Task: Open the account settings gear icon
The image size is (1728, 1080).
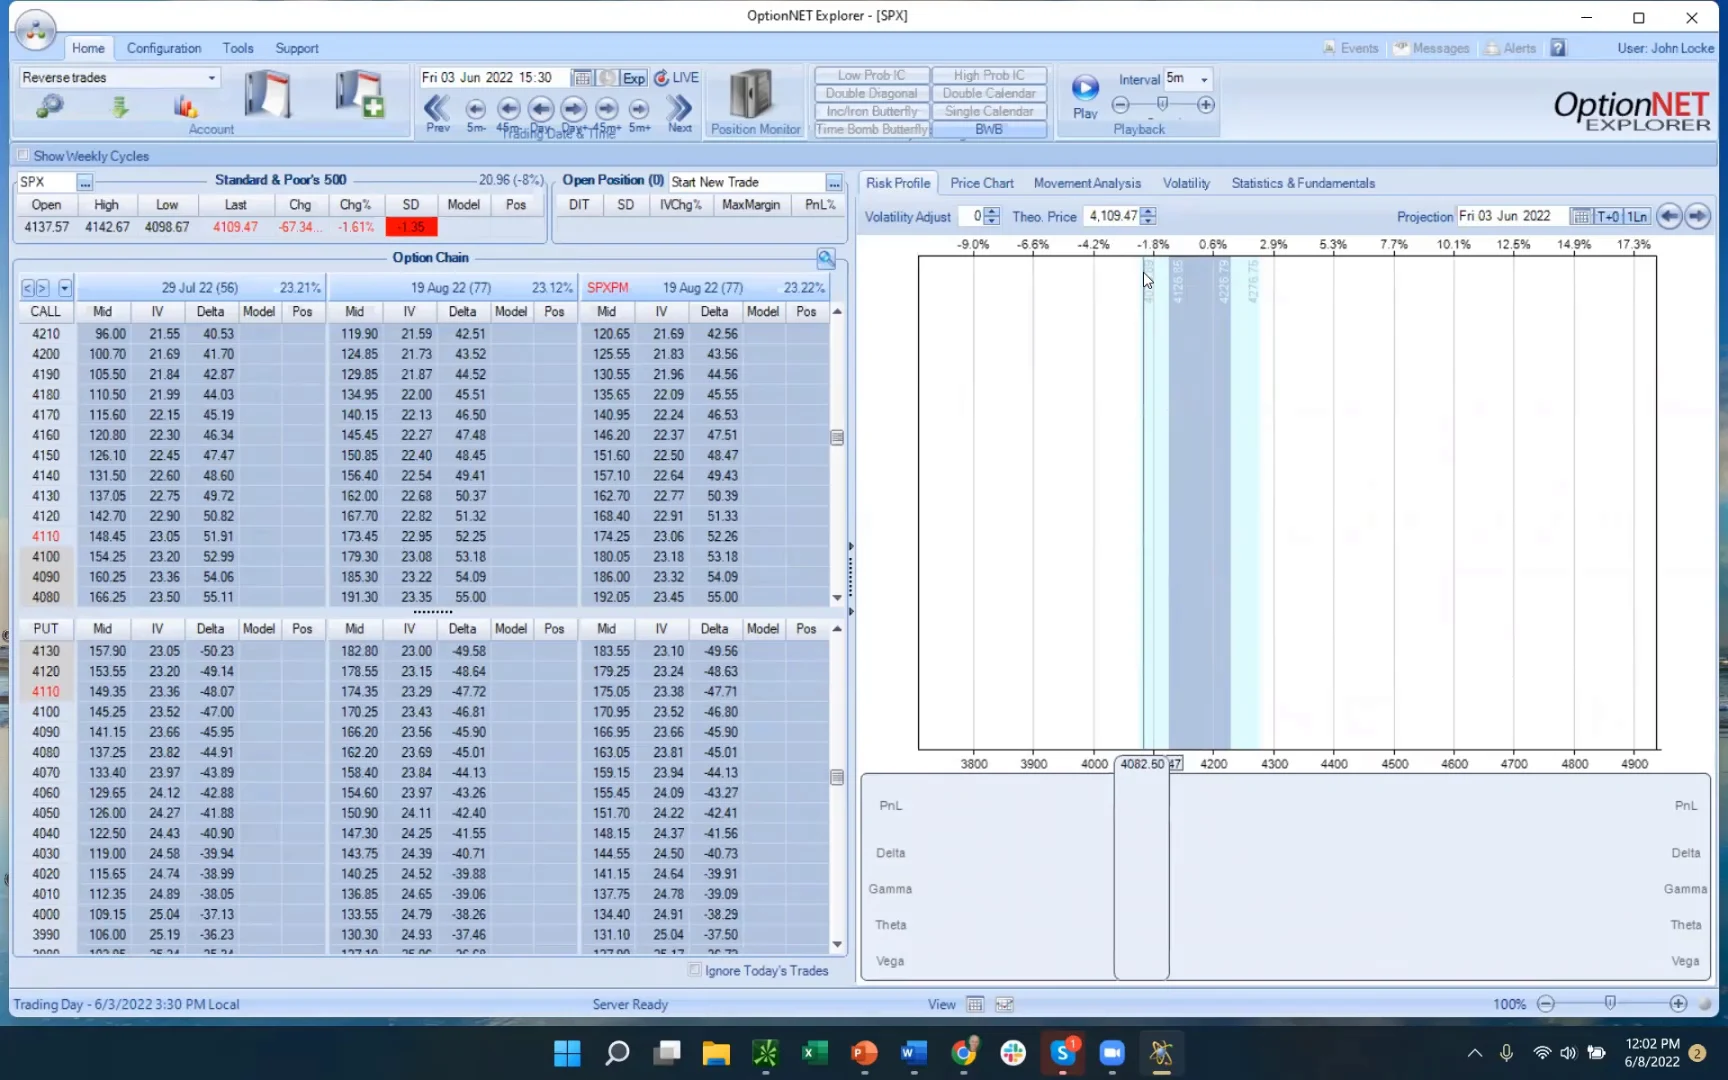Action: [x=49, y=106]
